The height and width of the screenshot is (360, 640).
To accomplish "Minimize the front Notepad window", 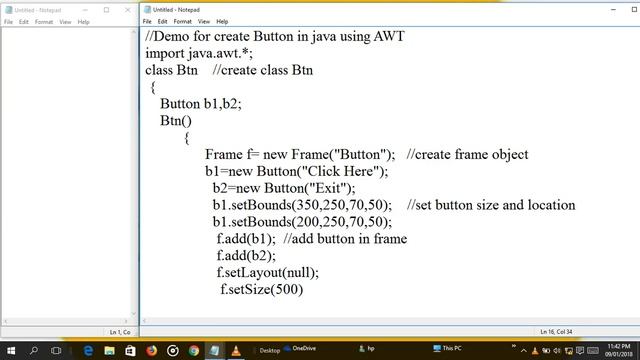I will point(613,9).
